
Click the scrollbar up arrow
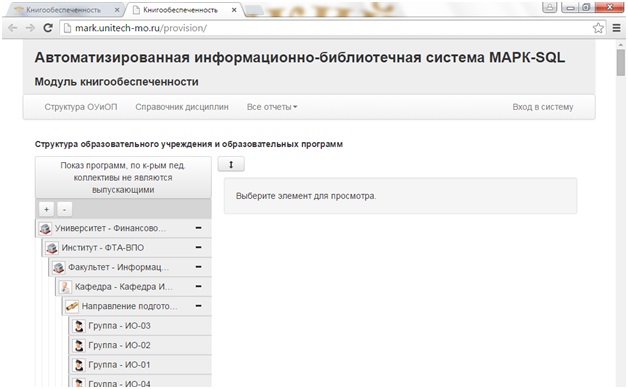pos(620,44)
